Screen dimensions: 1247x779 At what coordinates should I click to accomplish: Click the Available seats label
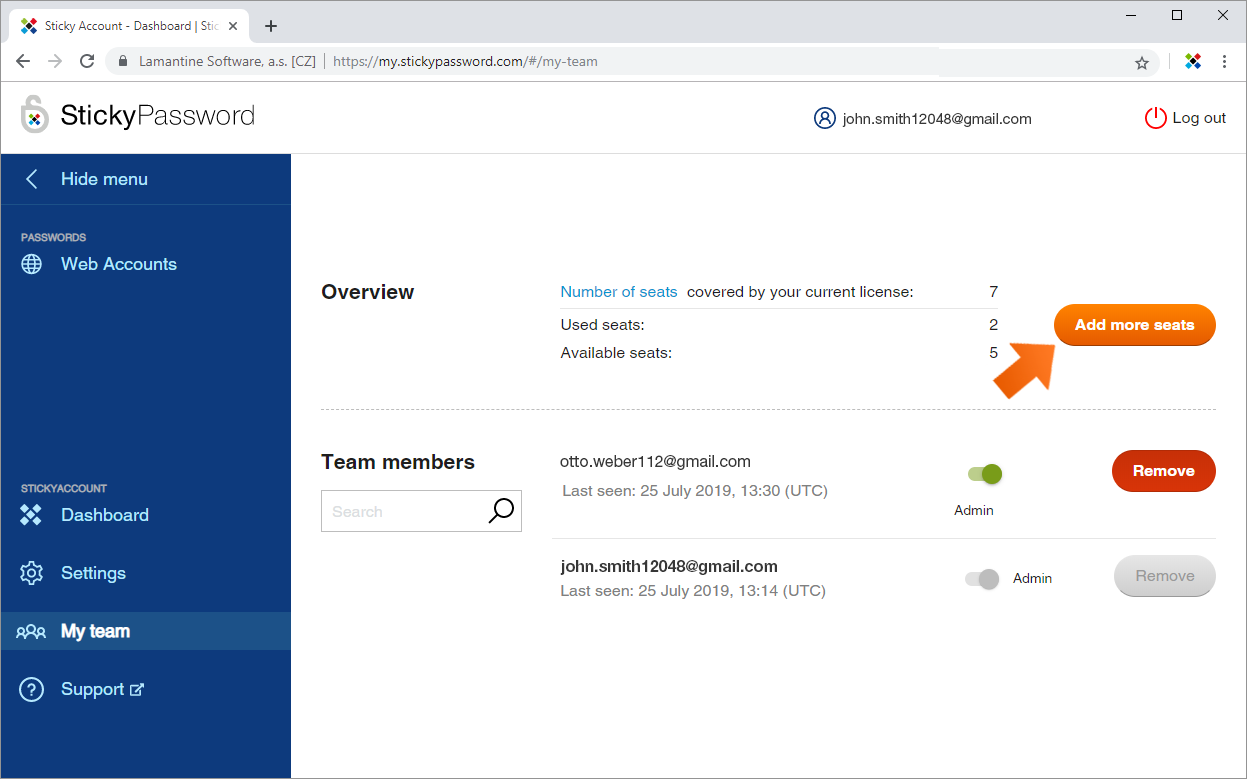coord(616,353)
